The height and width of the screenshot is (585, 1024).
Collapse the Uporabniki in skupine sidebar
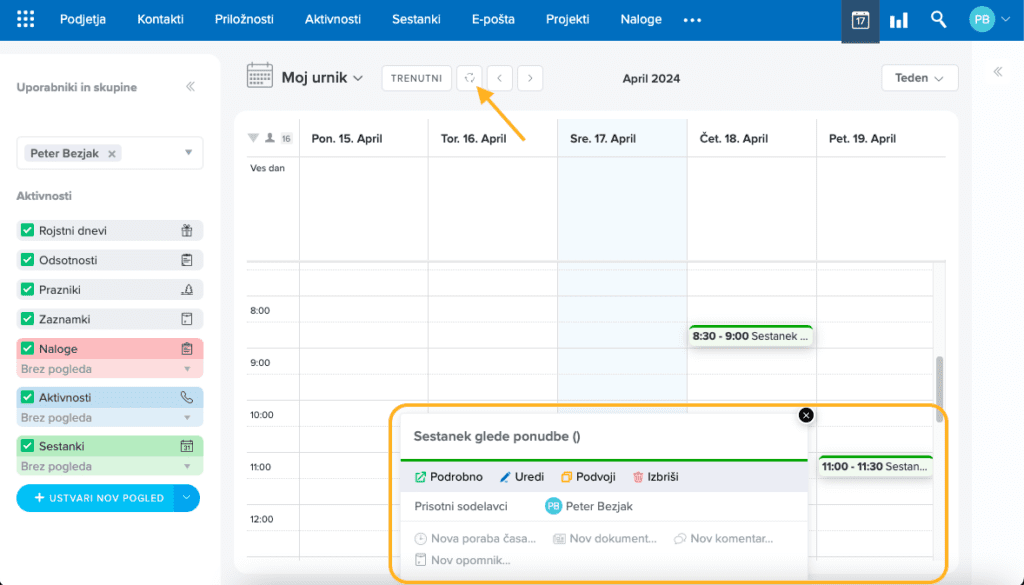click(190, 87)
